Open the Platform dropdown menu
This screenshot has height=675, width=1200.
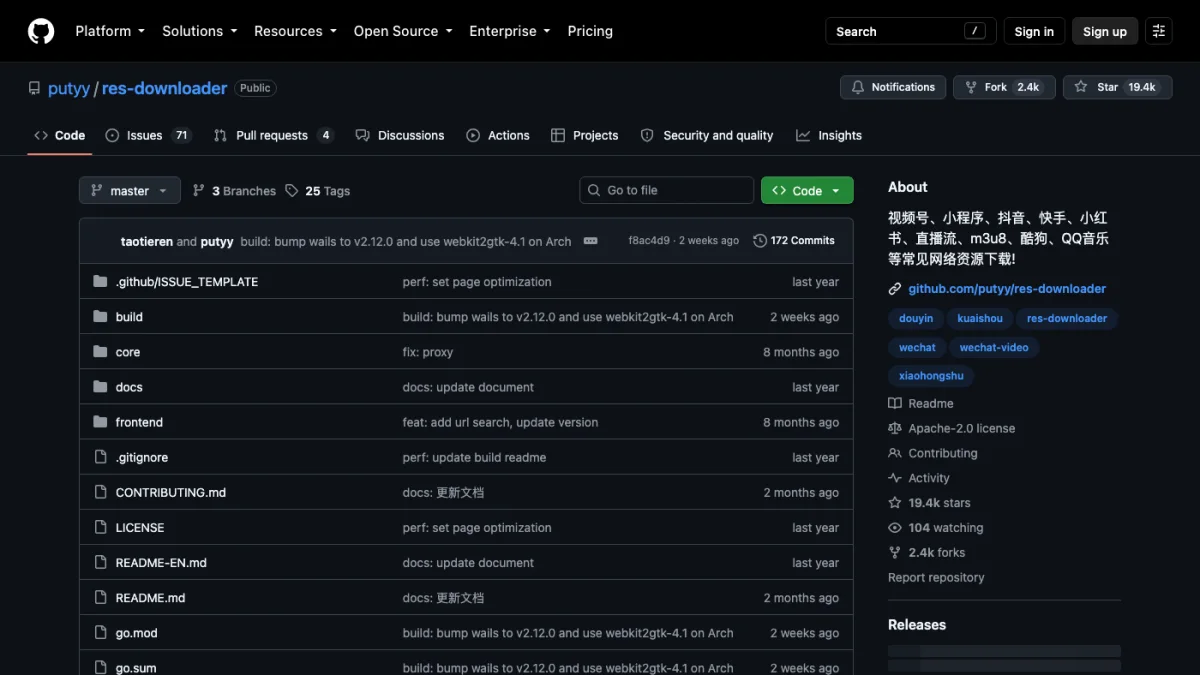tap(110, 31)
